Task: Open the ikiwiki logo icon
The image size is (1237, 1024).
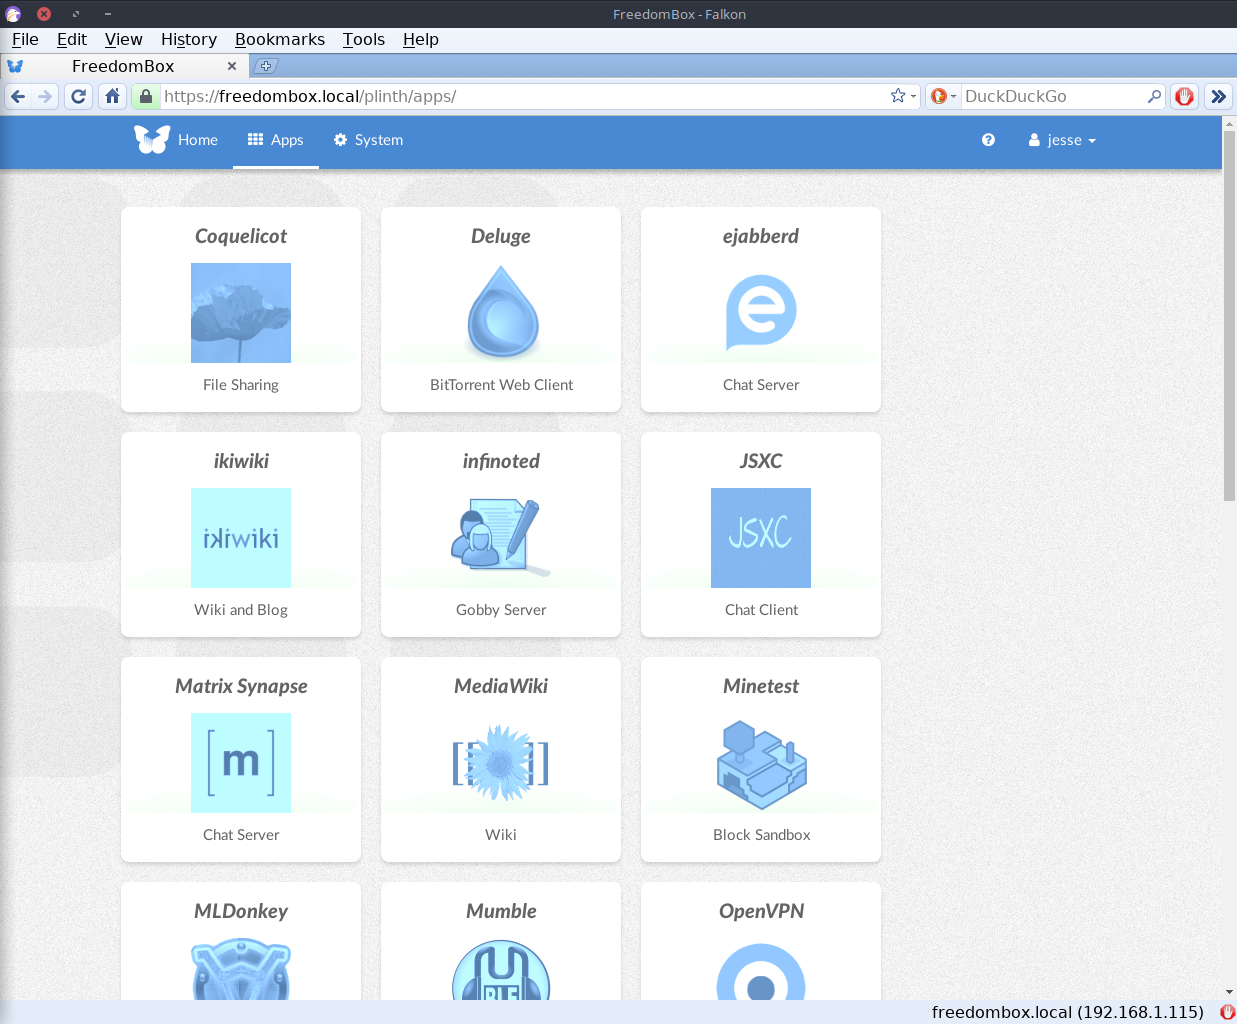Action: tap(241, 538)
